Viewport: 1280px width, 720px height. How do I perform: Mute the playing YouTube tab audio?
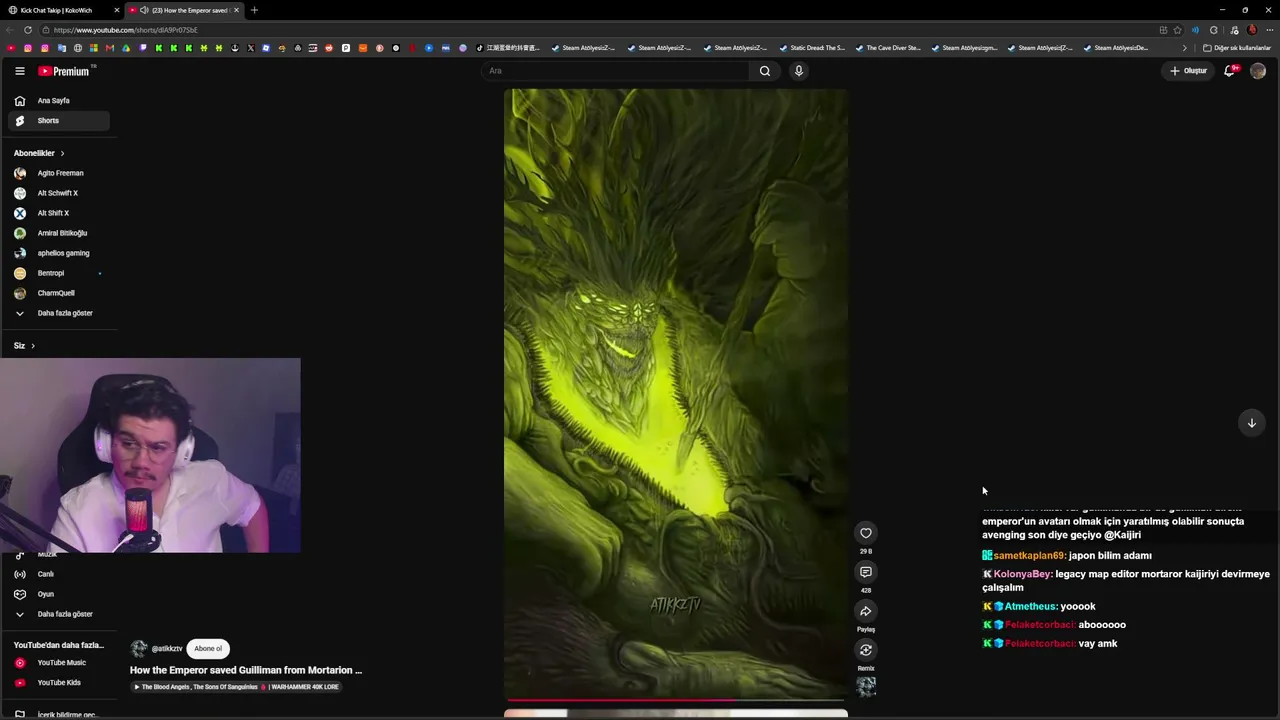tap(144, 10)
